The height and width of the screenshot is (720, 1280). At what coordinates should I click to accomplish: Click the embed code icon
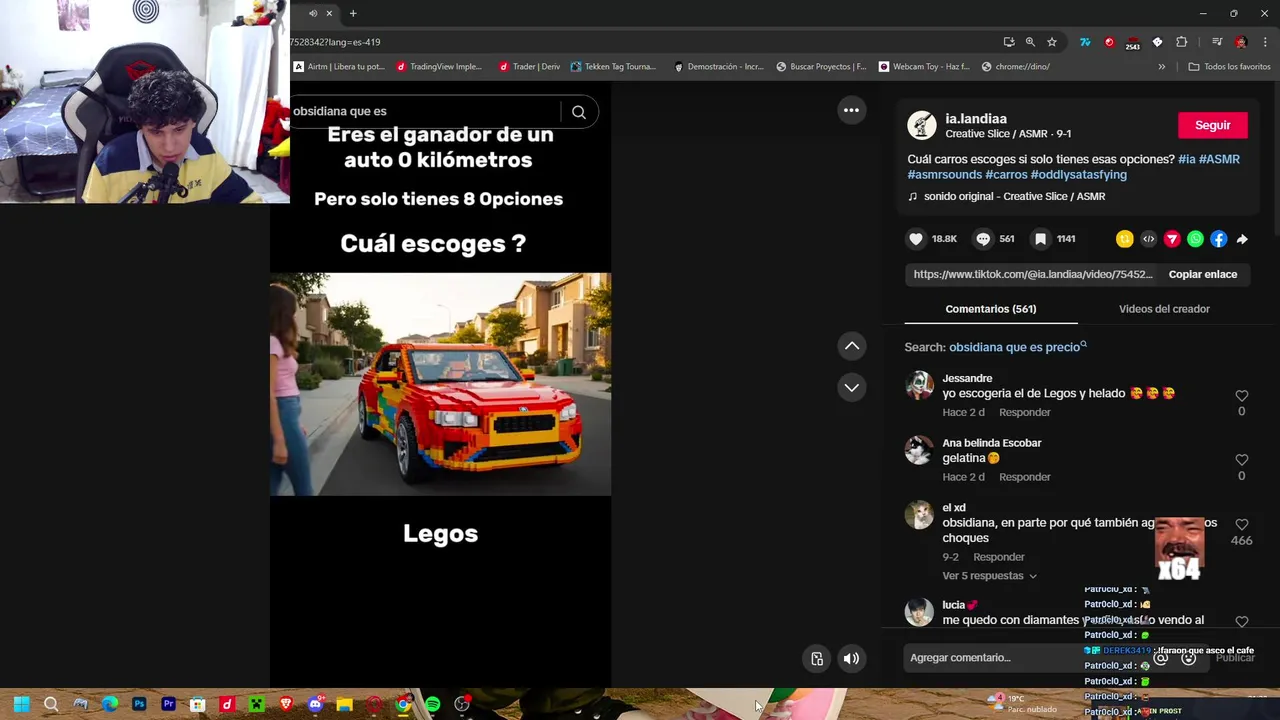(x=1148, y=239)
